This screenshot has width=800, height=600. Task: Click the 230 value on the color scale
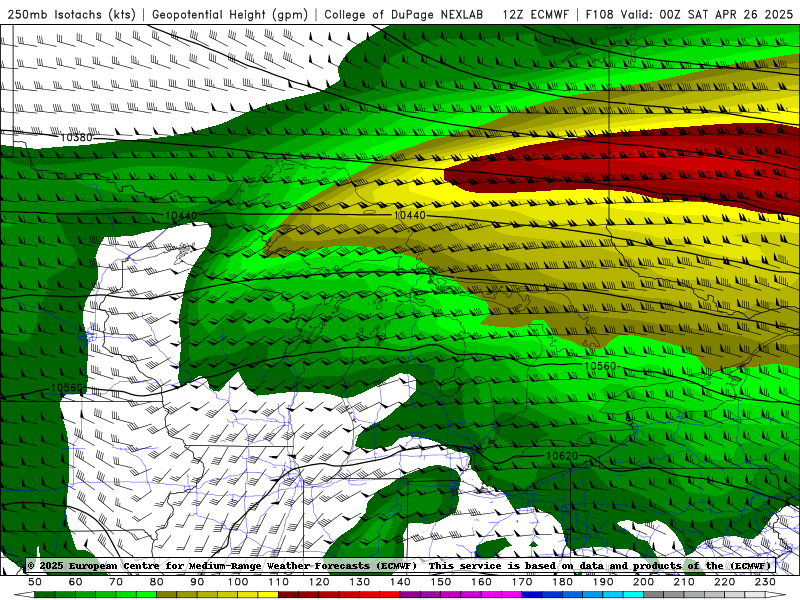pos(765,582)
